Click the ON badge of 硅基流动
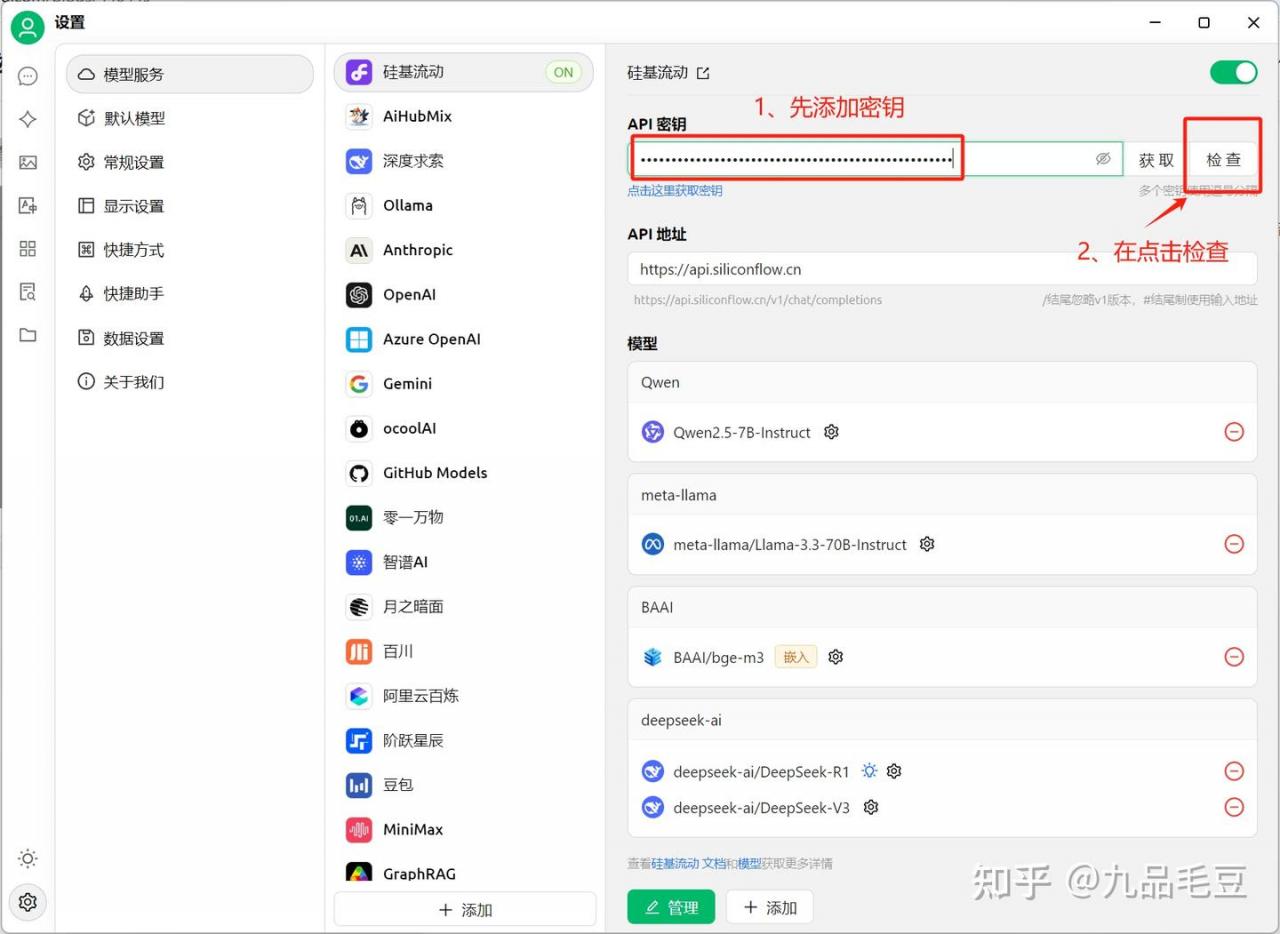Image resolution: width=1280 pixels, height=934 pixels. (x=564, y=72)
